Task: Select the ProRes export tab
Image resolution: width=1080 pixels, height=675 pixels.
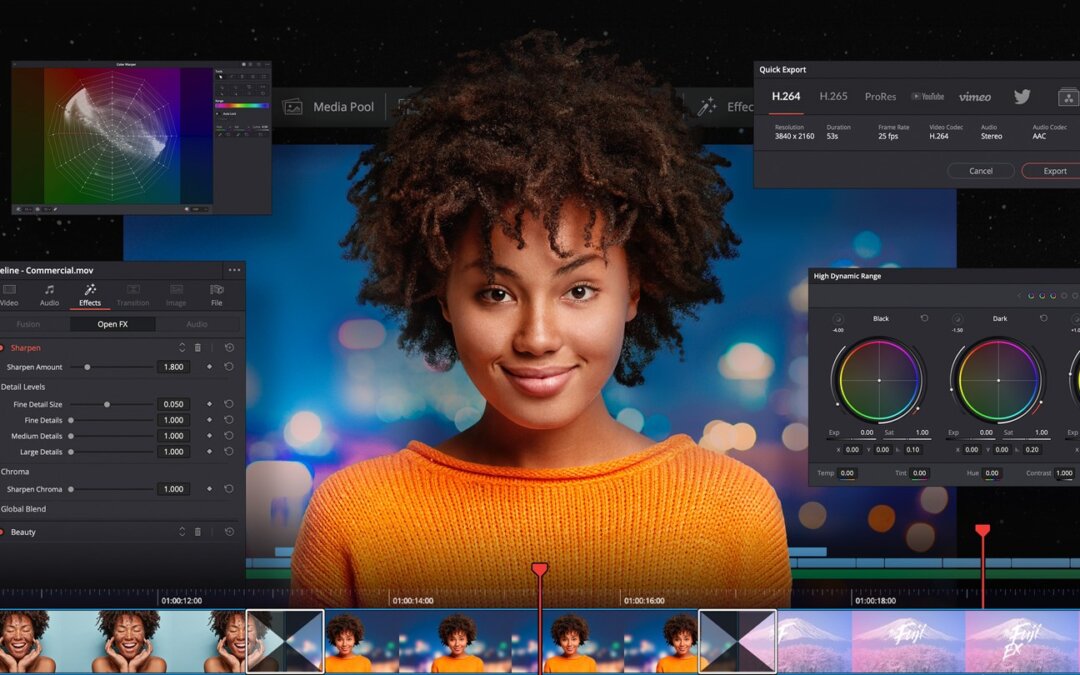Action: click(880, 96)
